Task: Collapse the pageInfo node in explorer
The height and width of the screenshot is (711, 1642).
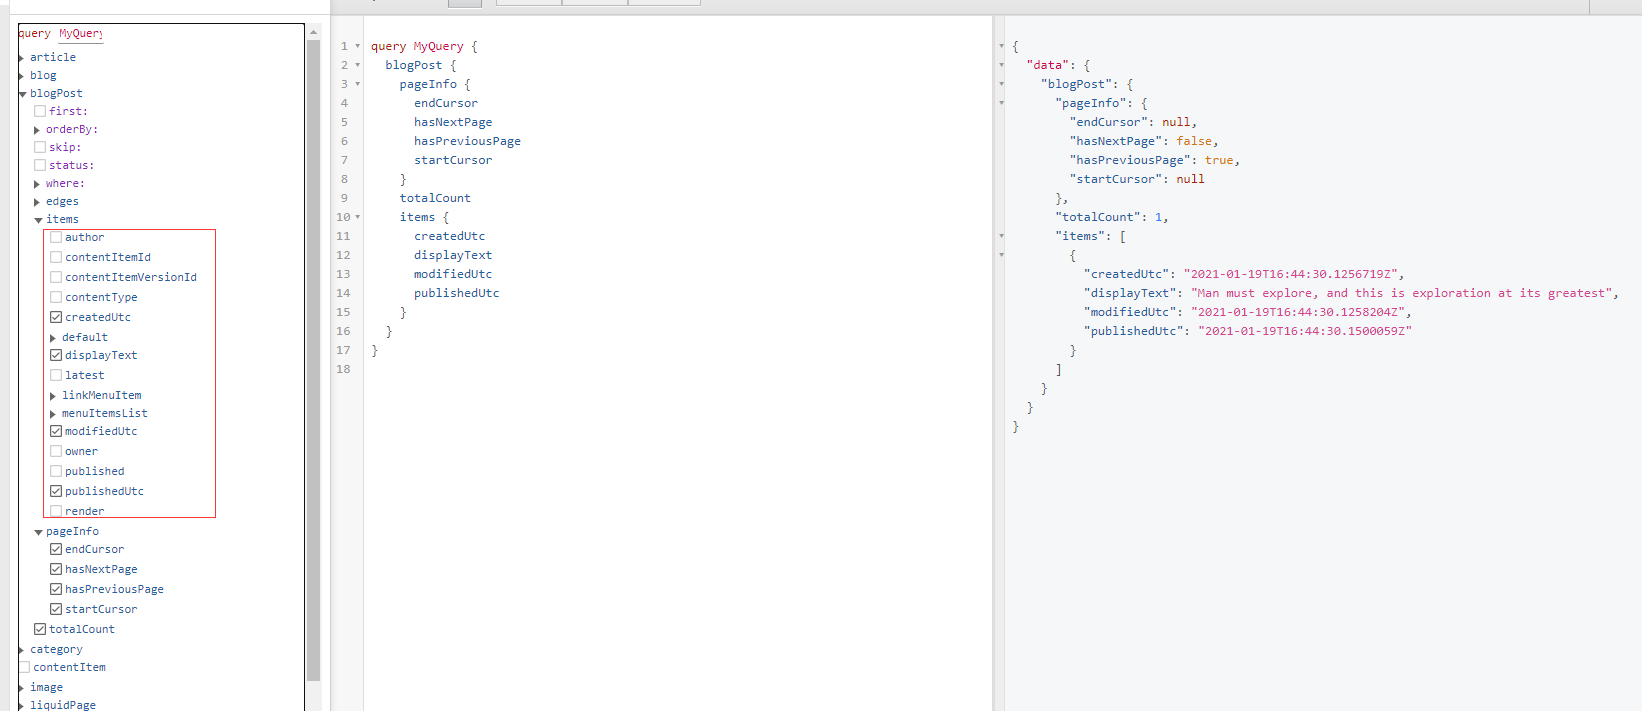Action: click(x=38, y=532)
